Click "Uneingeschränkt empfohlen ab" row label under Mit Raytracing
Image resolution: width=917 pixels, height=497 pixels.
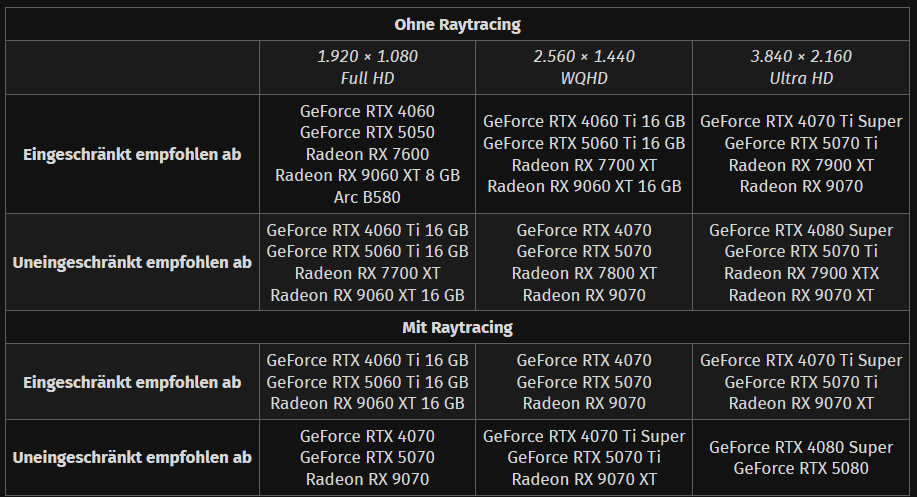click(x=132, y=457)
